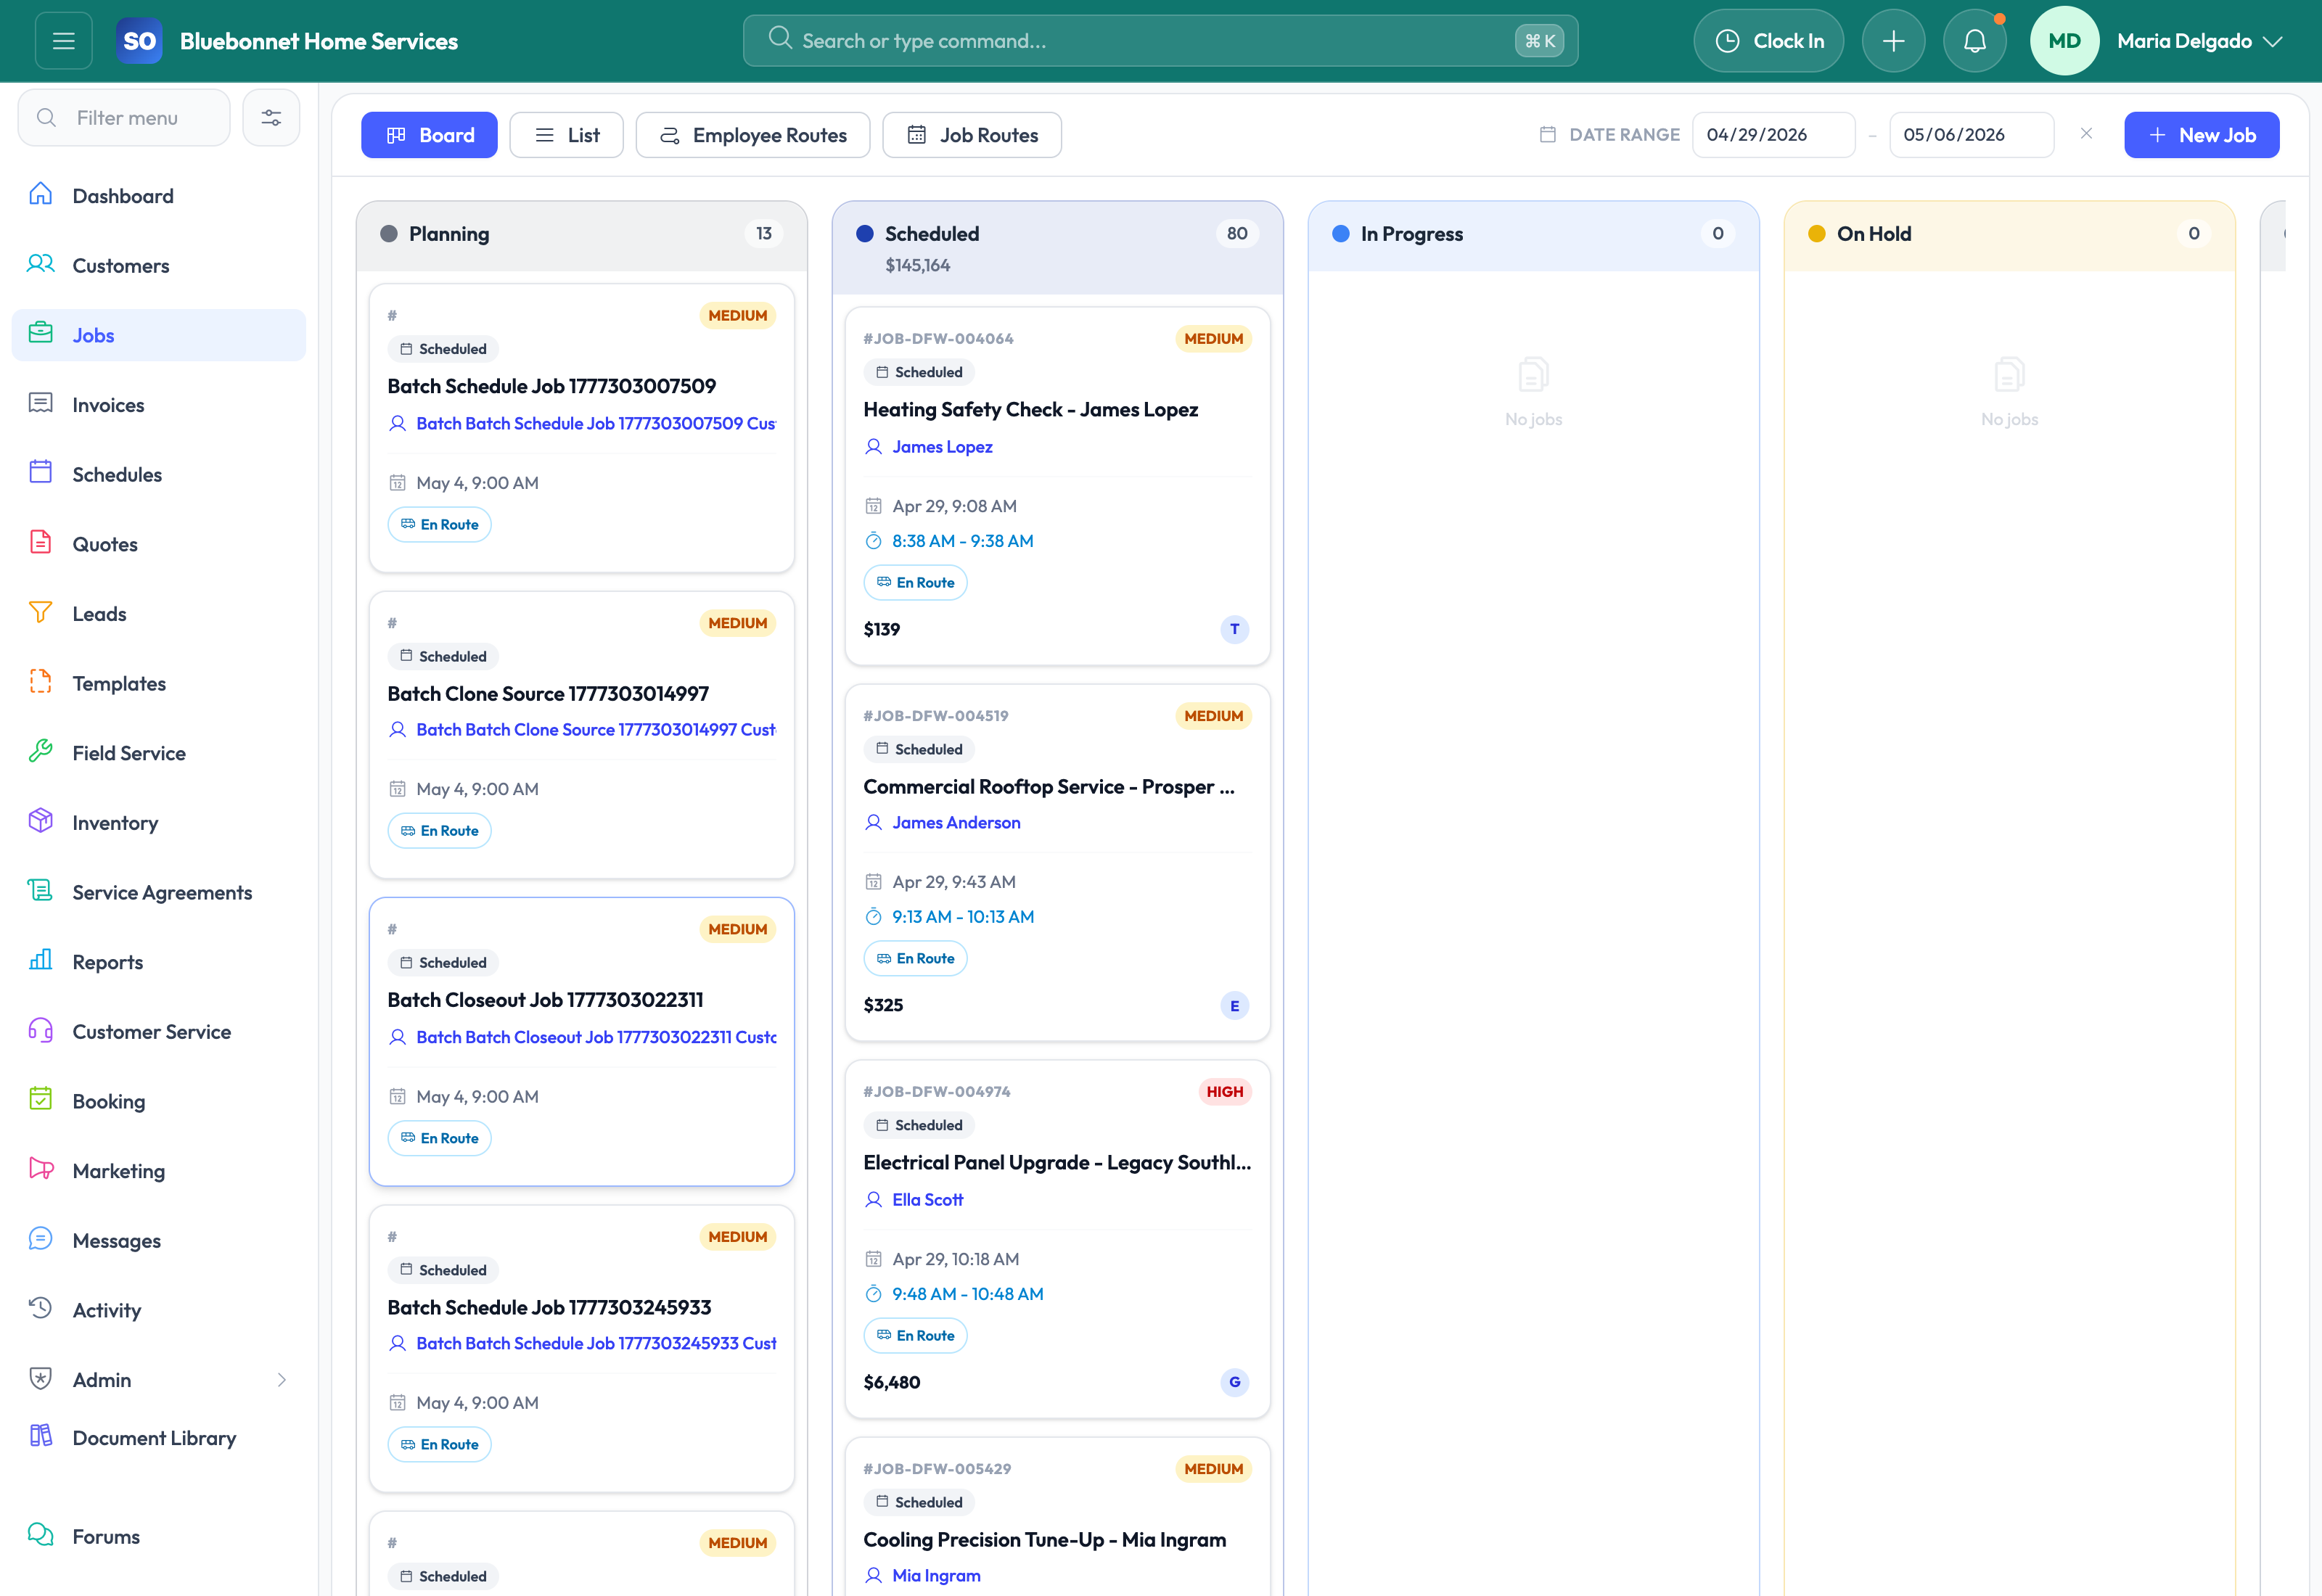Focus the Filter menu input
This screenshot has width=2322, height=1596.
click(124, 118)
